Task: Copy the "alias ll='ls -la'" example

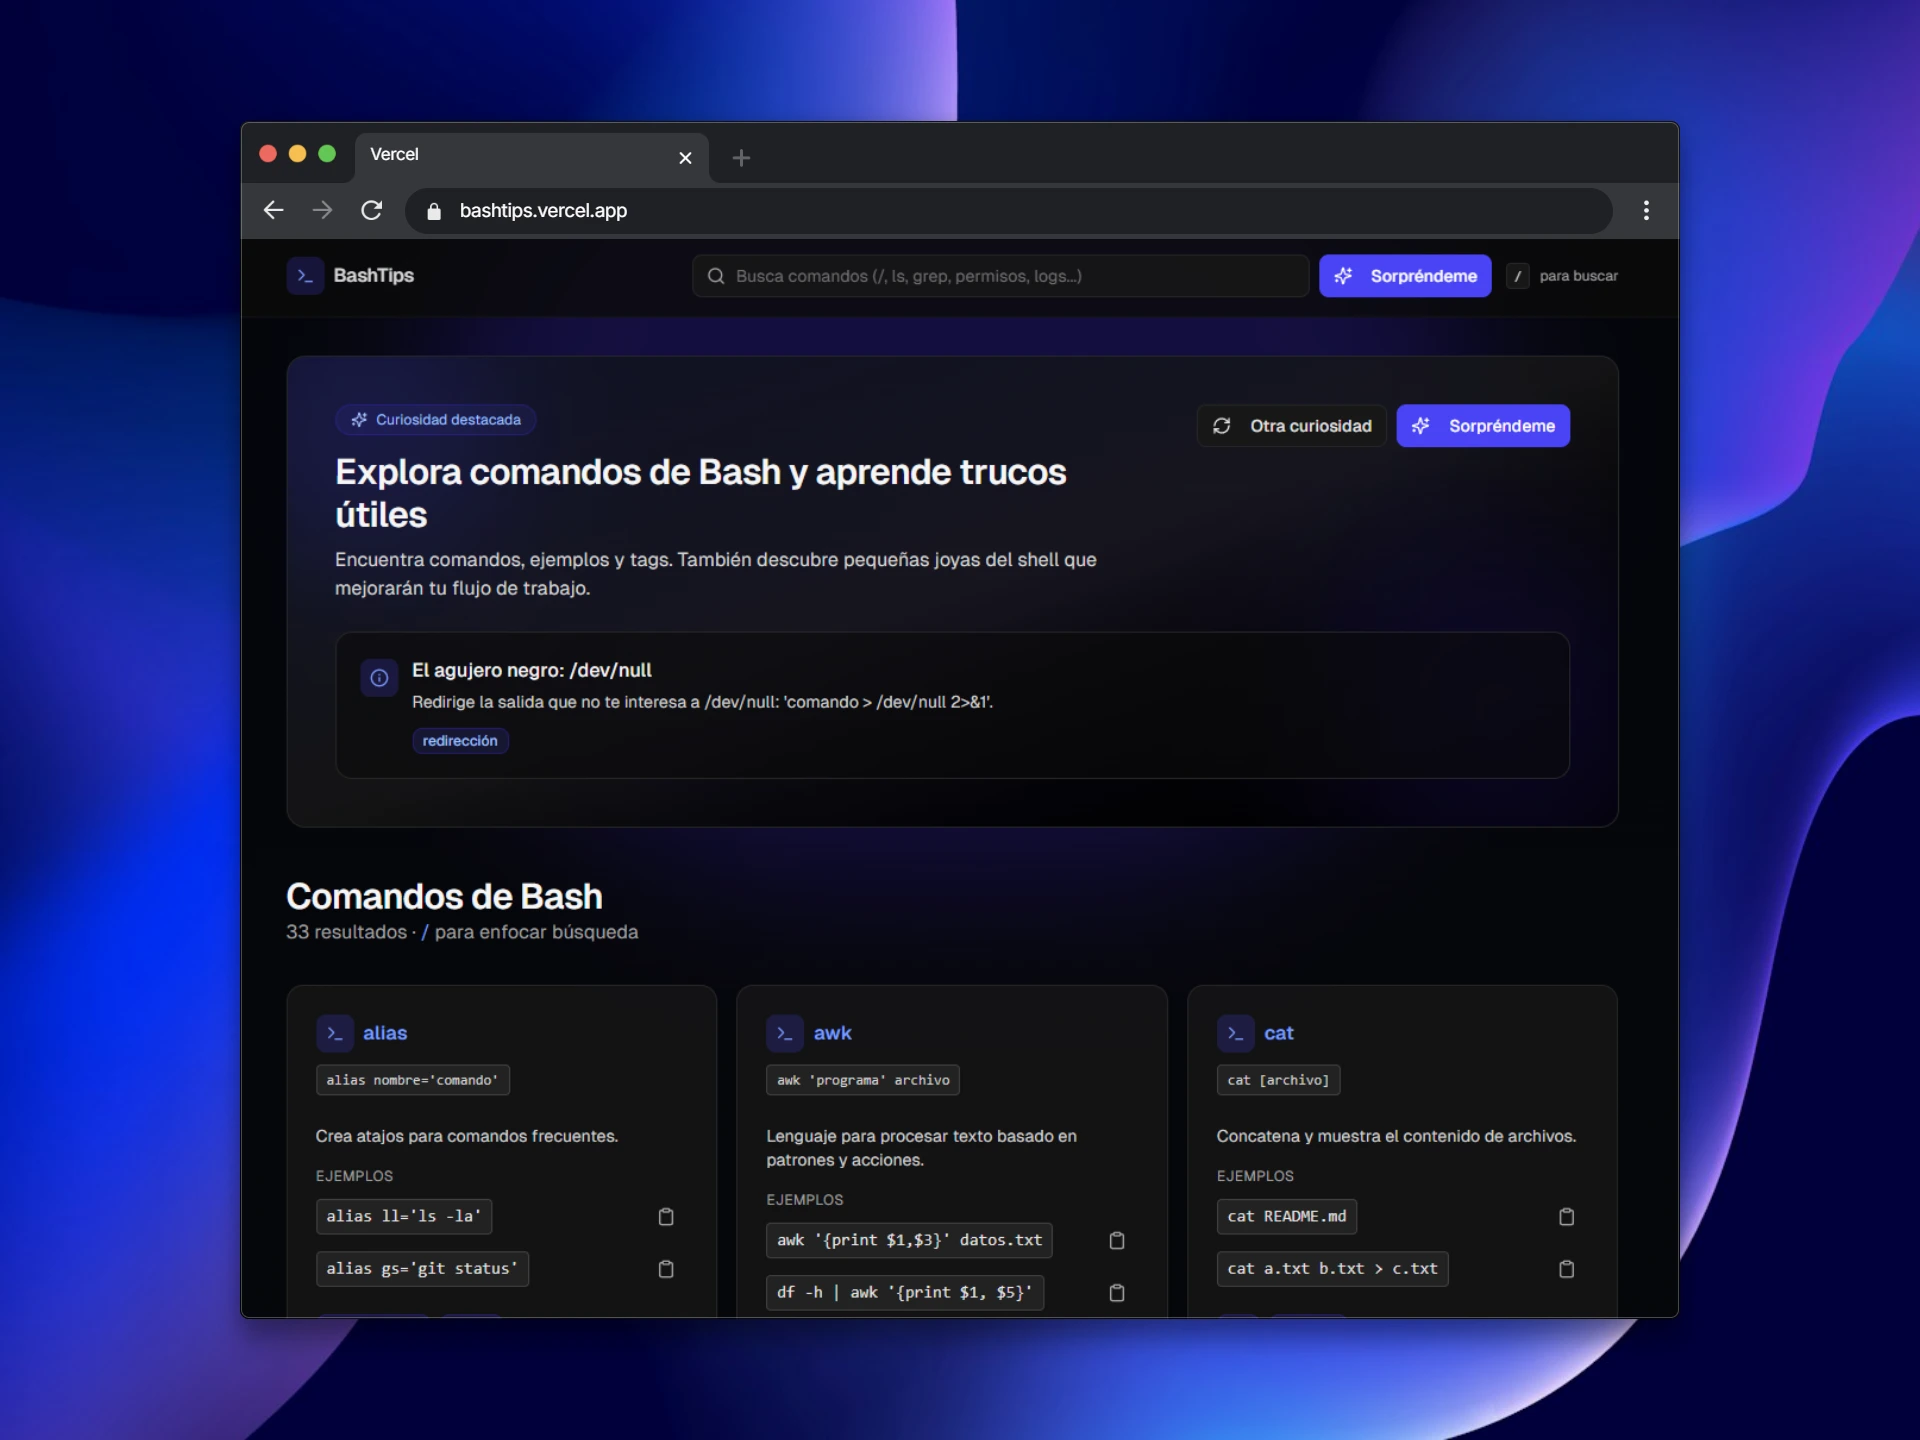Action: [x=666, y=1217]
